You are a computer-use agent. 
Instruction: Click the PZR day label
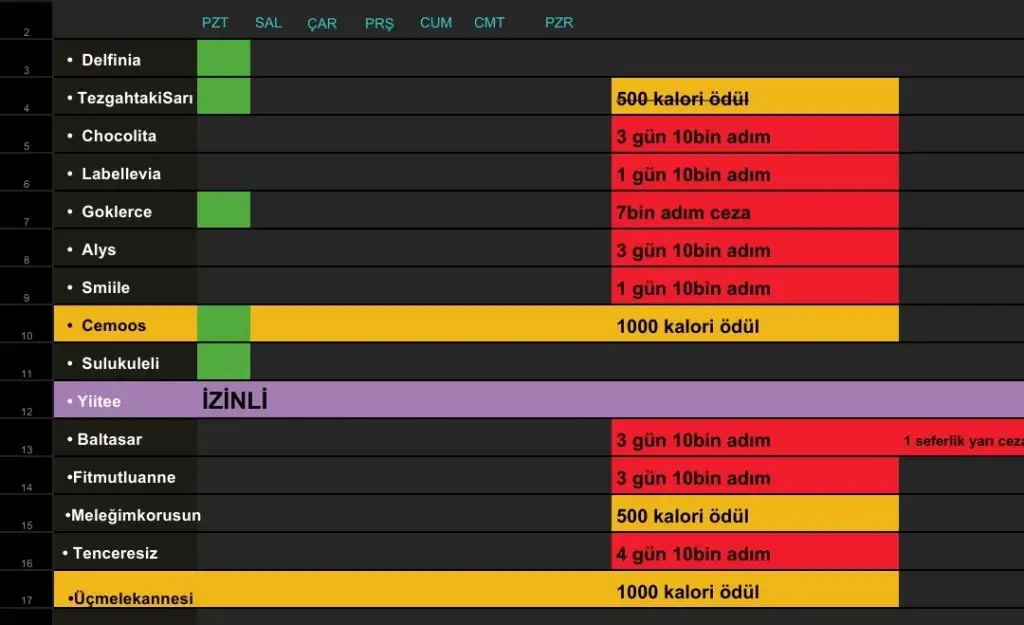pos(559,23)
